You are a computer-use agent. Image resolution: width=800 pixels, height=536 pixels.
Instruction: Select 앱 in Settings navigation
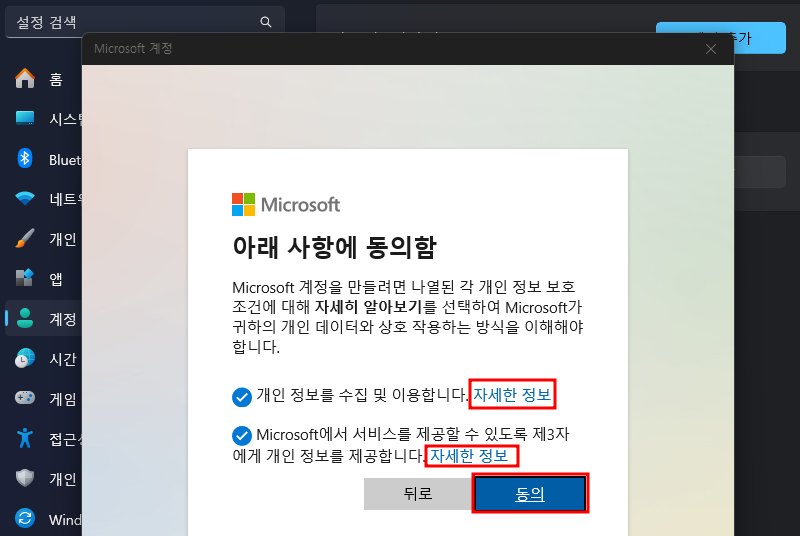coord(56,279)
